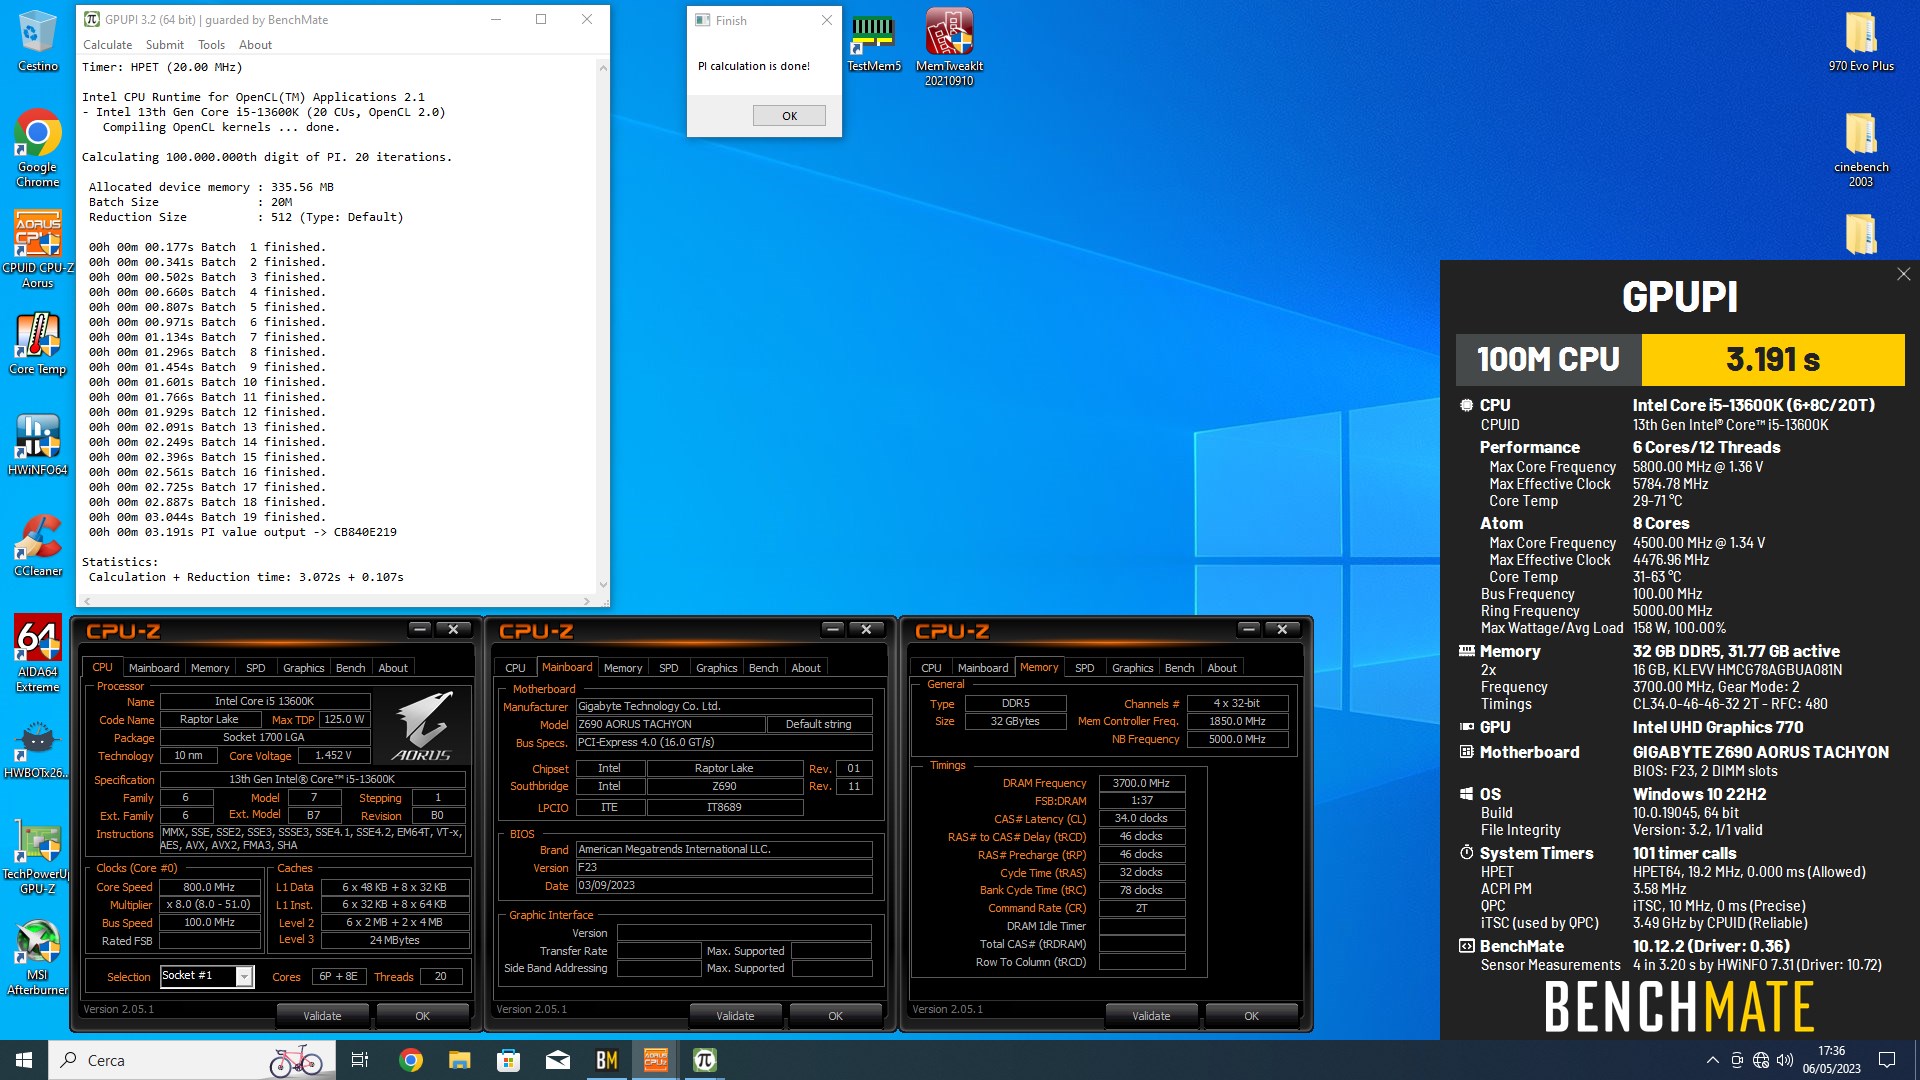This screenshot has width=1920, height=1080.
Task: Switch to GPUPI taskbar icon
Action: coord(705,1060)
